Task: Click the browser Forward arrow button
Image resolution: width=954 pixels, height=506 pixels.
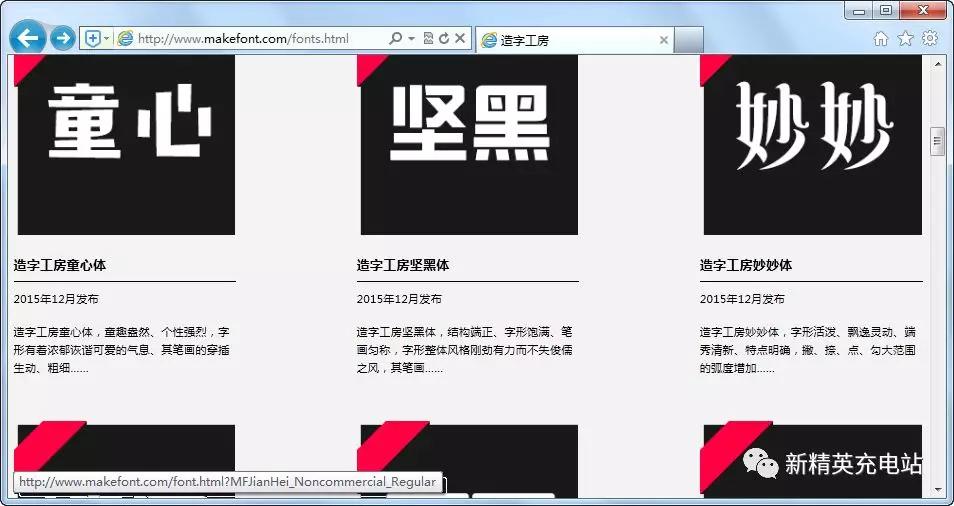Action: pyautogui.click(x=63, y=38)
